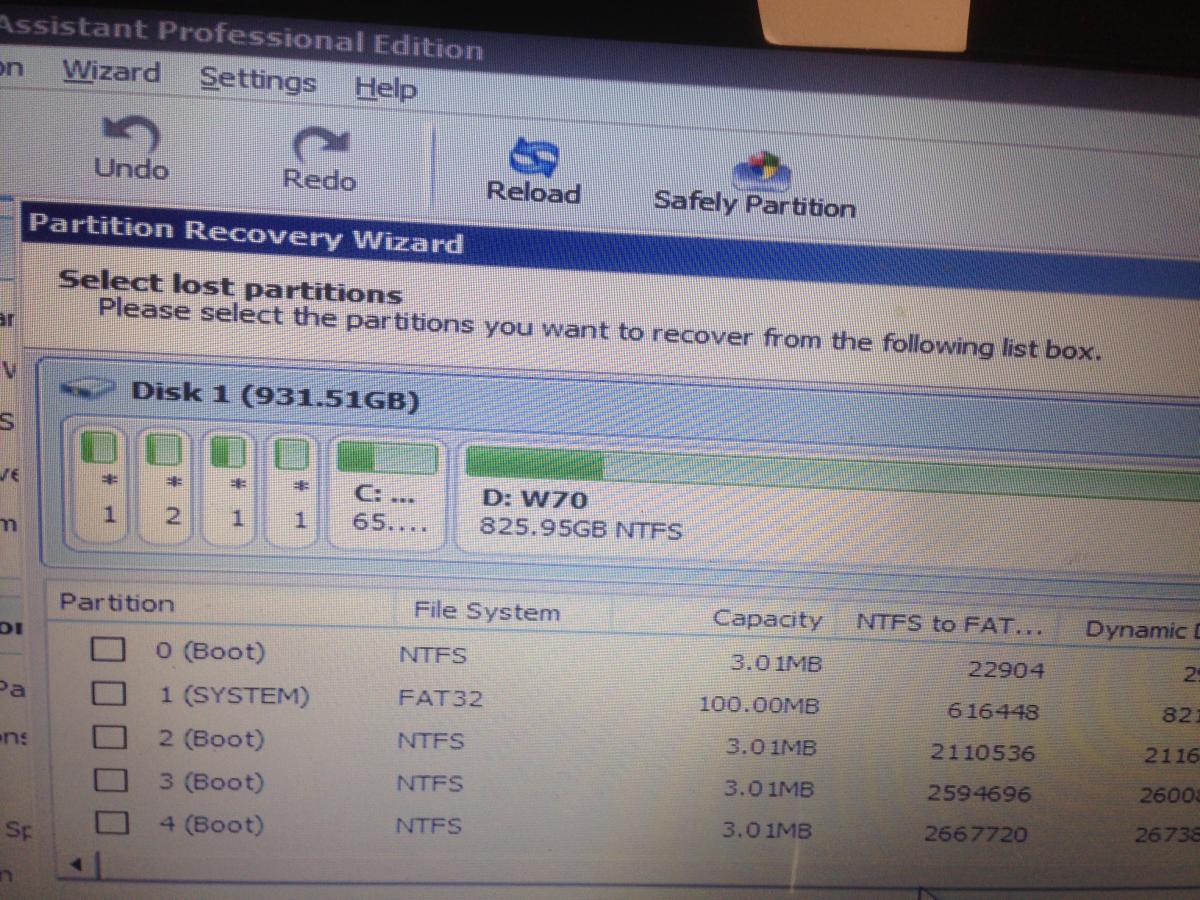The width and height of the screenshot is (1200, 900).
Task: Open the Wizard menu
Action: click(111, 72)
